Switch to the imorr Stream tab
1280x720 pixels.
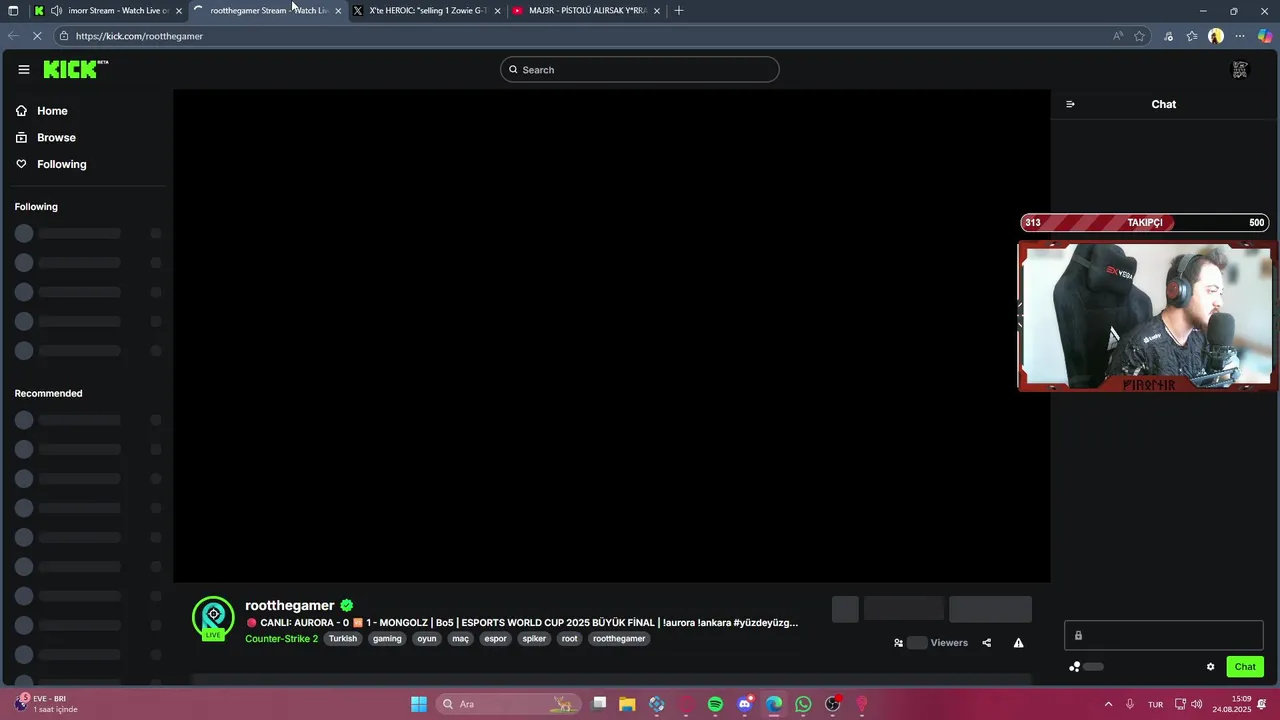point(108,11)
